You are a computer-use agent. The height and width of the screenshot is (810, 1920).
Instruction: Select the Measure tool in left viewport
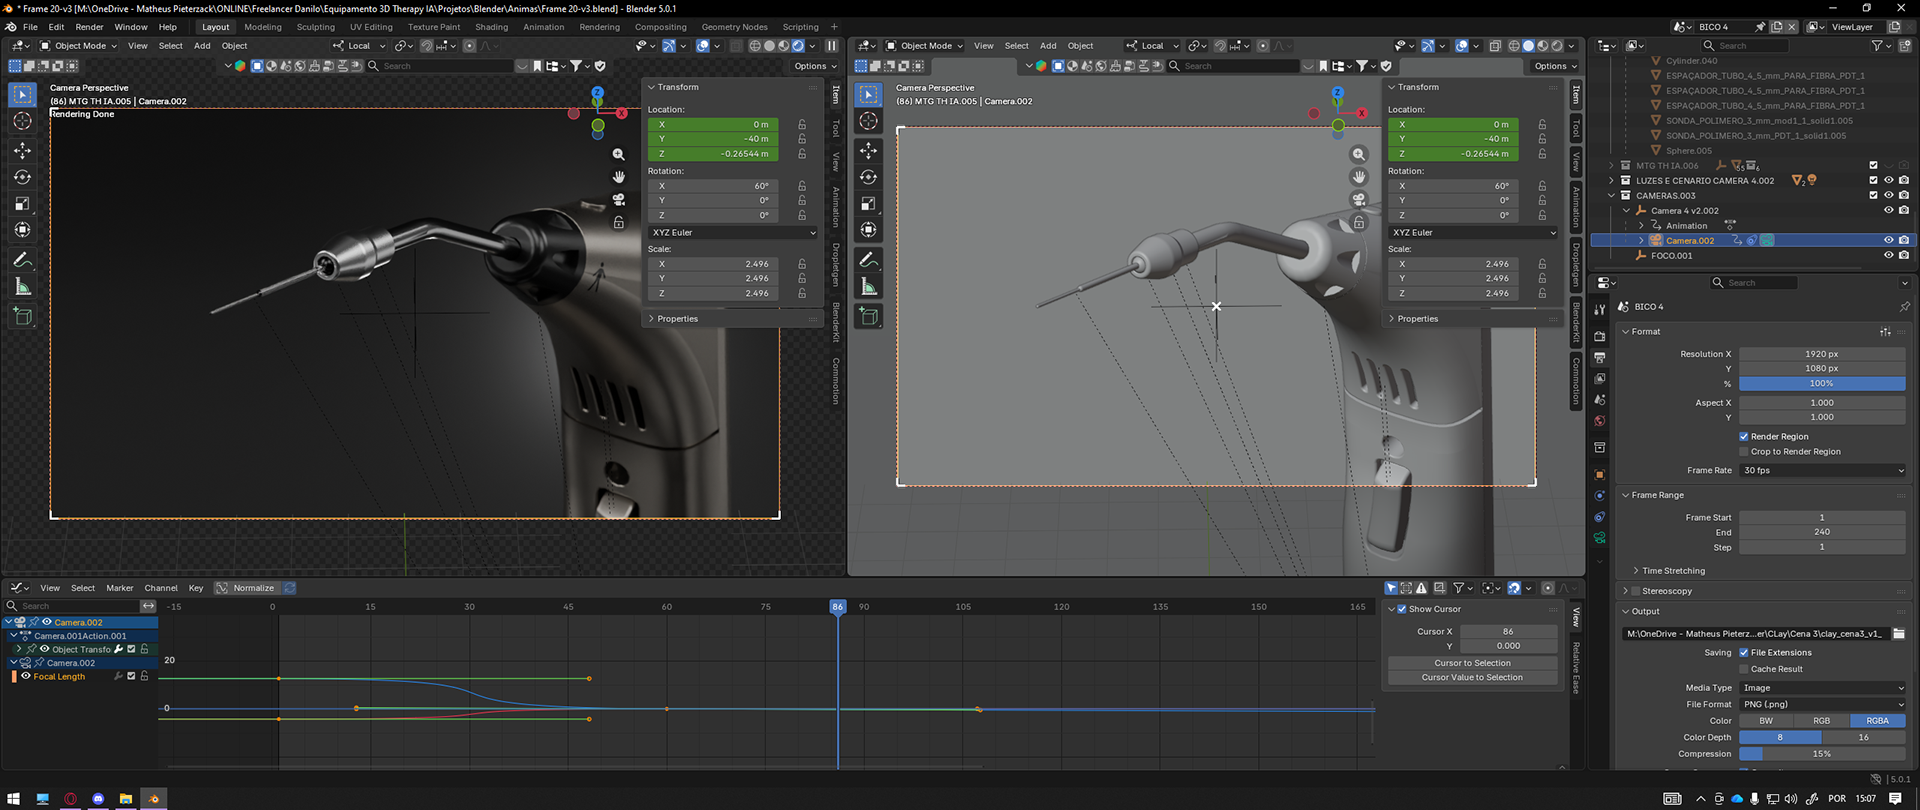22,287
